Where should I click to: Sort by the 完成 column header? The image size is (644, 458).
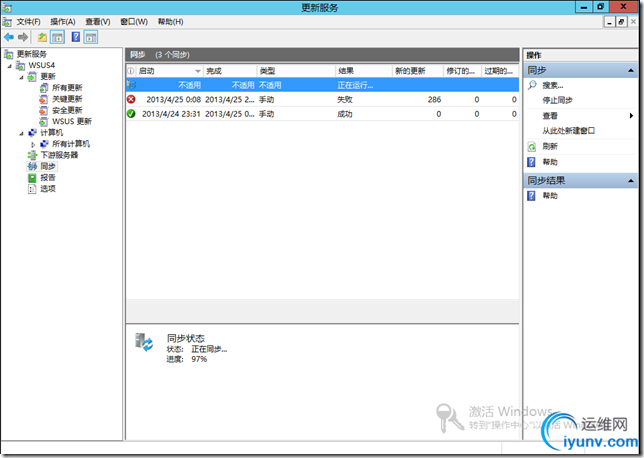click(230, 71)
